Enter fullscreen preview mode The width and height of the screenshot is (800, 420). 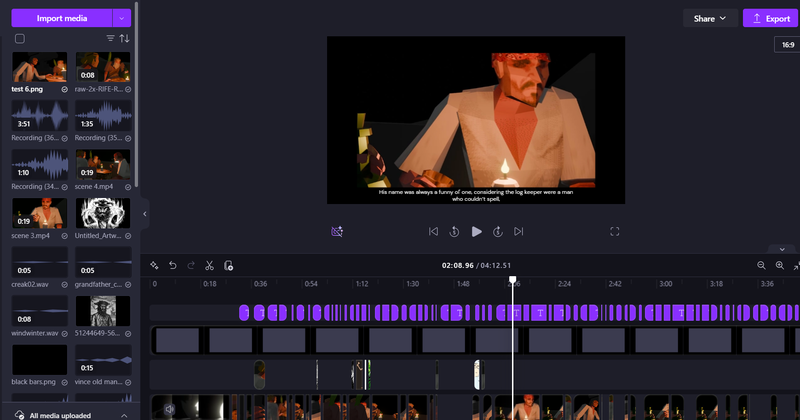[615, 232]
